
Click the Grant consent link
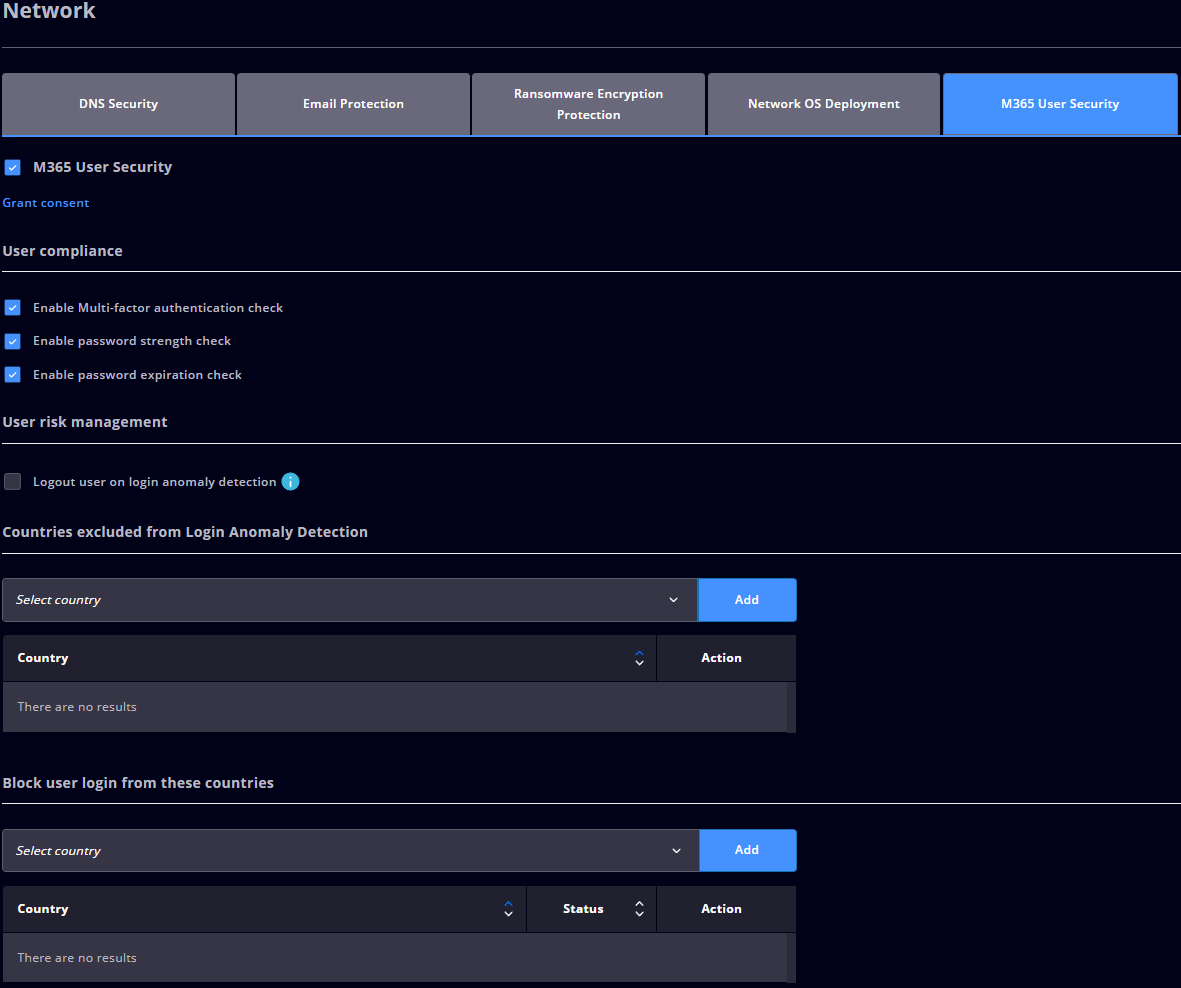[46, 203]
